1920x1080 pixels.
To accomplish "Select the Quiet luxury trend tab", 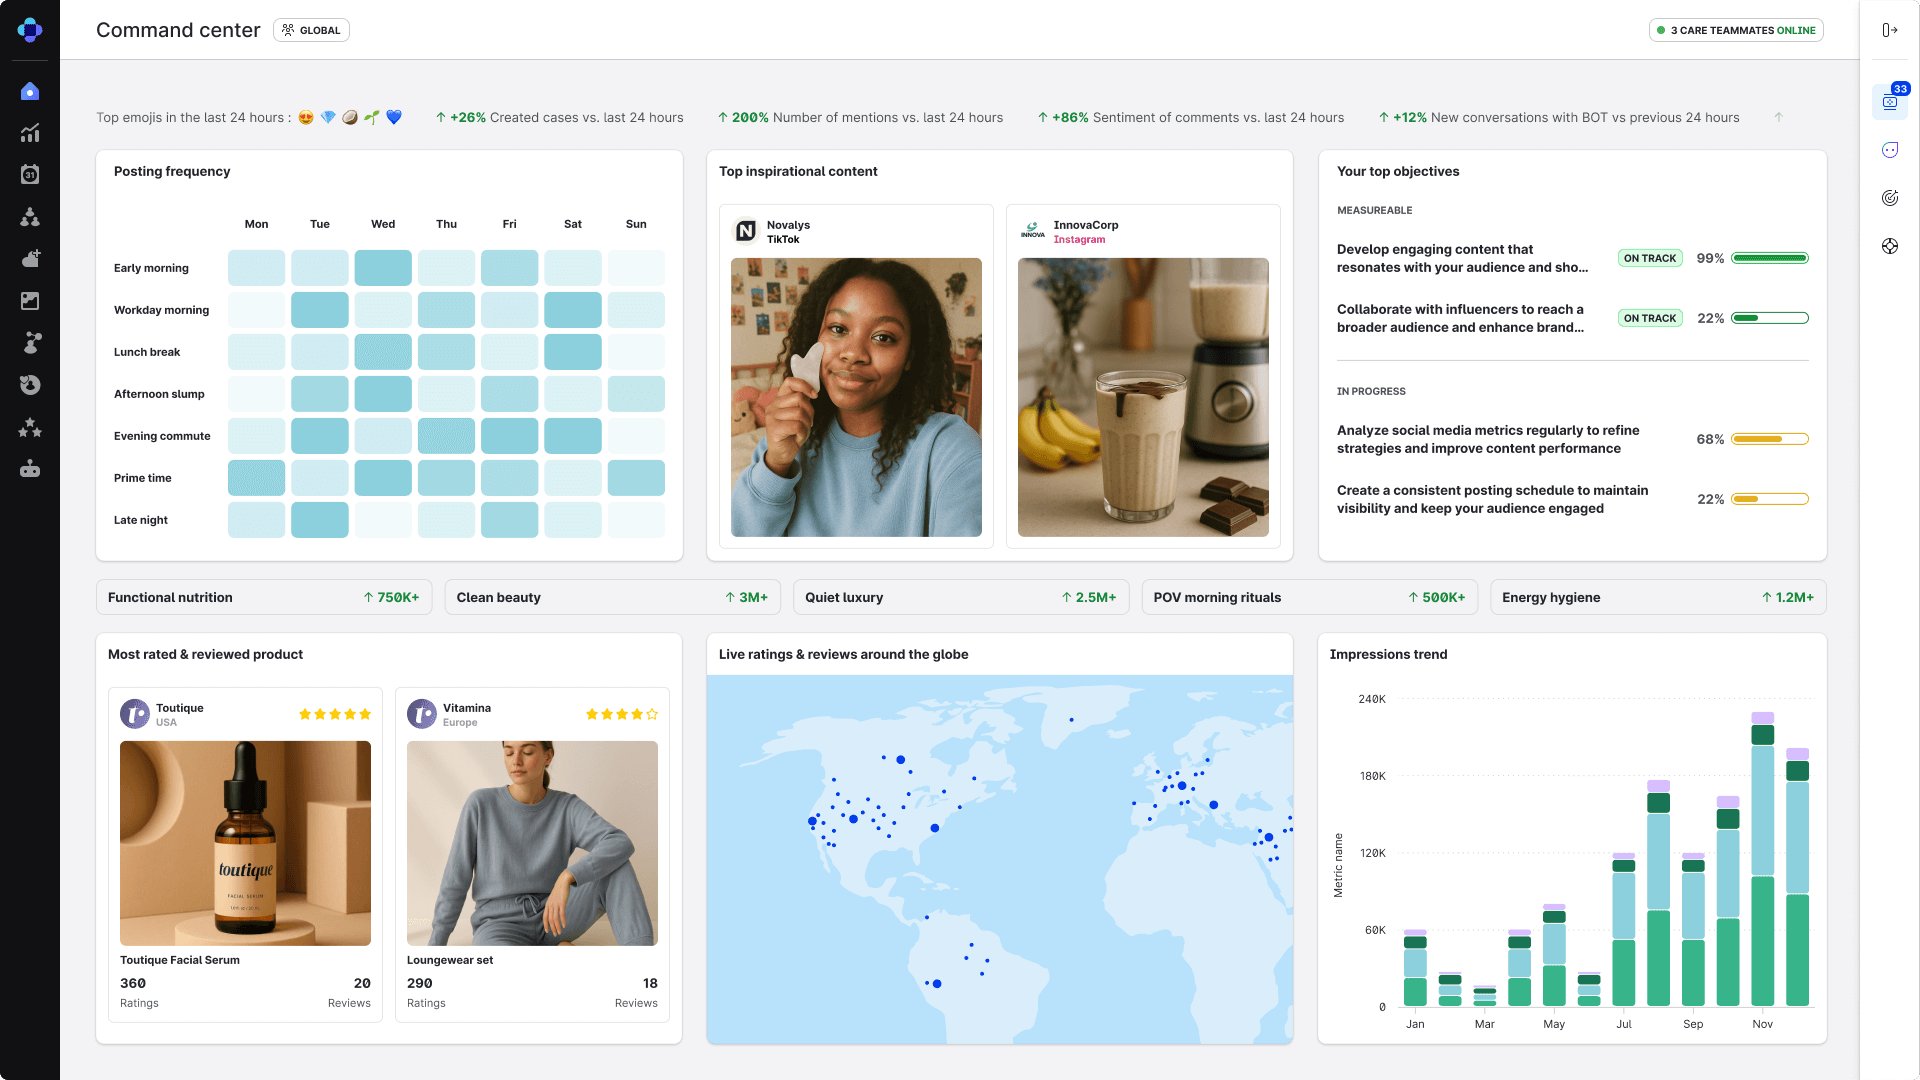I will pyautogui.click(x=960, y=597).
